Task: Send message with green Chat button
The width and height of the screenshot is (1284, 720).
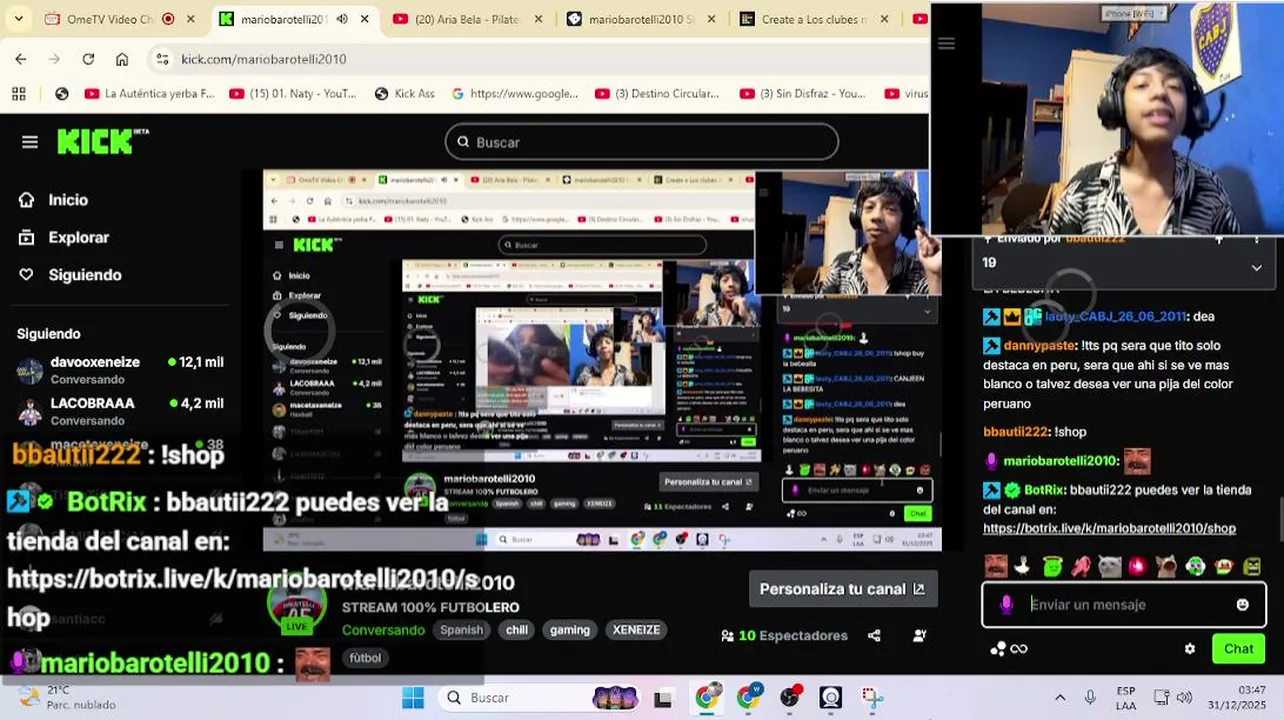Action: 1238,648
